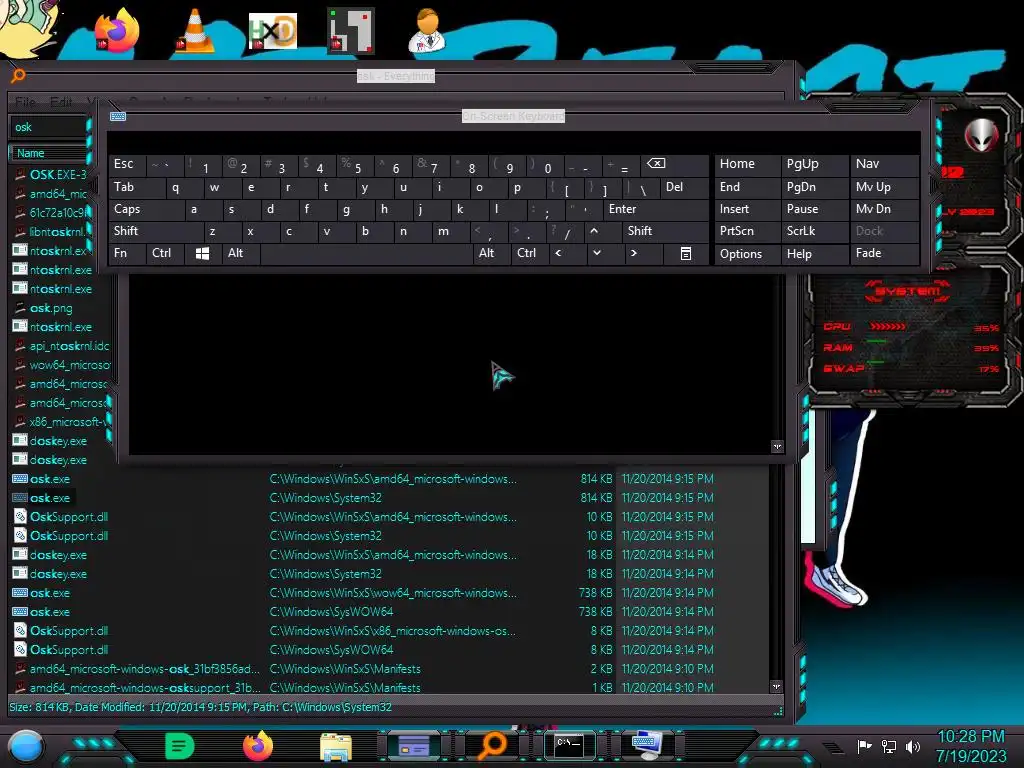Toggle the Fn key
The height and width of the screenshot is (768, 1024).
[127, 253]
